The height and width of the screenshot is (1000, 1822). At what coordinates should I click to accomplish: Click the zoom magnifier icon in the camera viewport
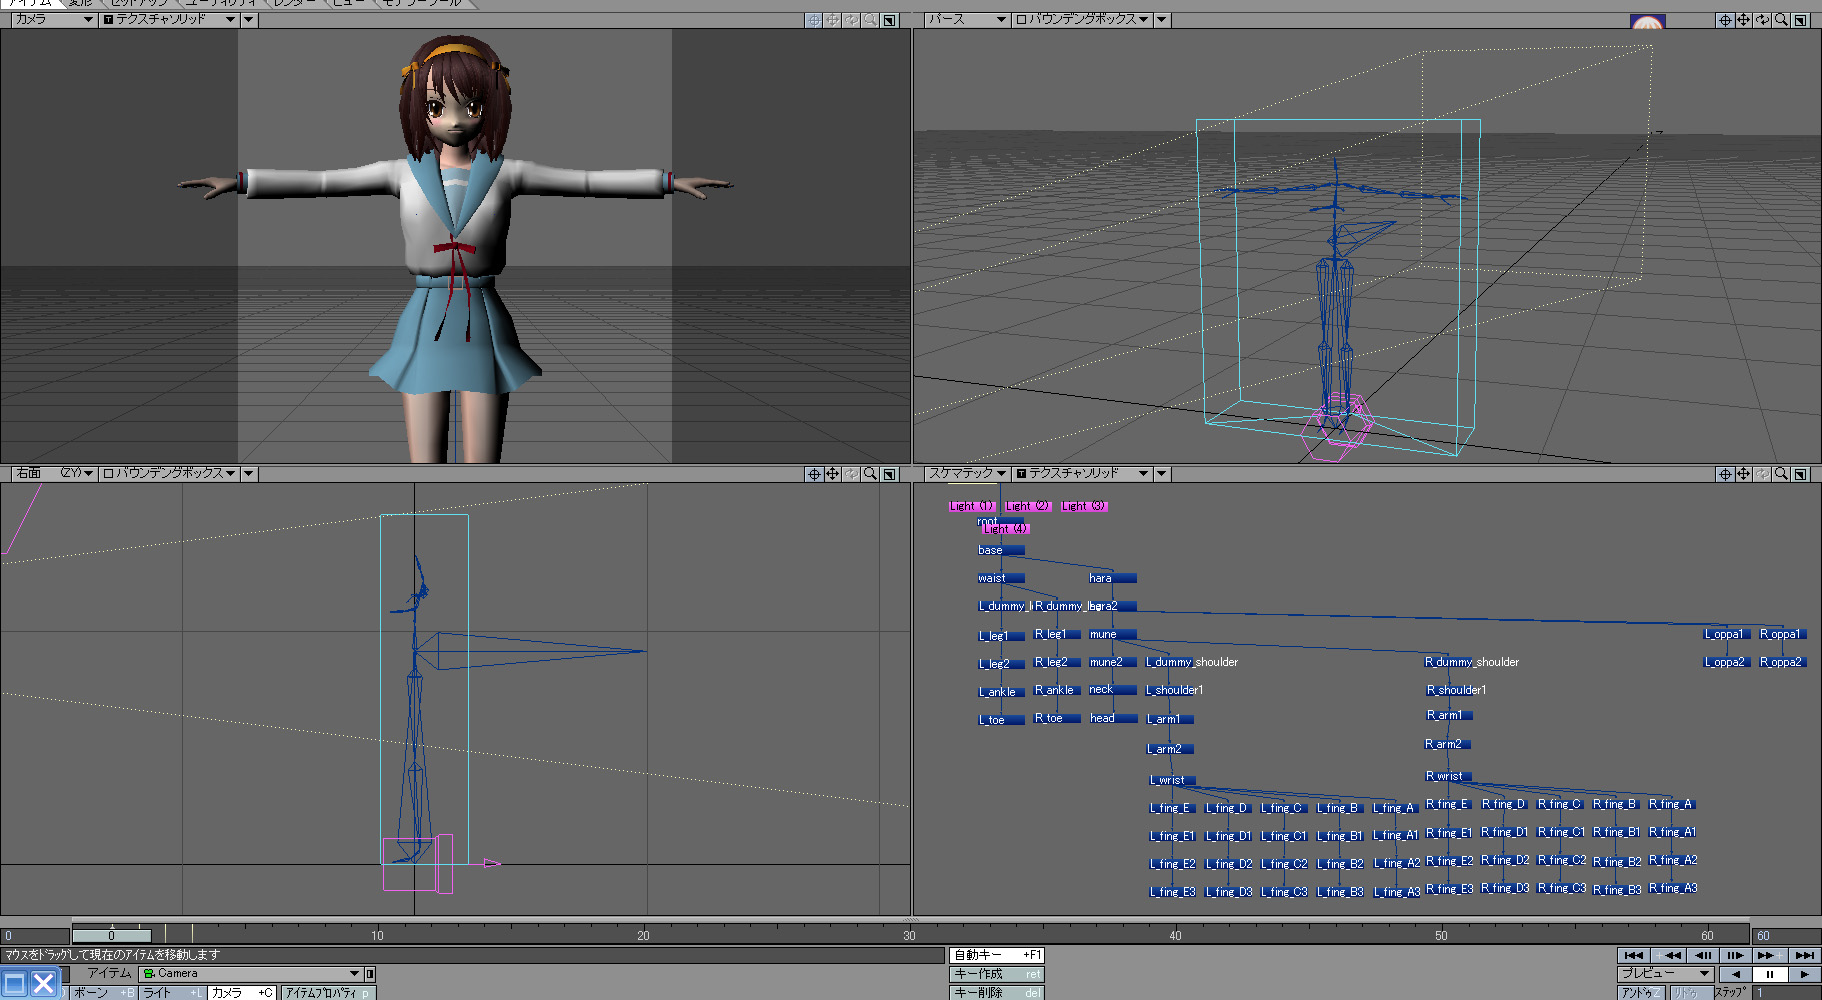(x=870, y=20)
